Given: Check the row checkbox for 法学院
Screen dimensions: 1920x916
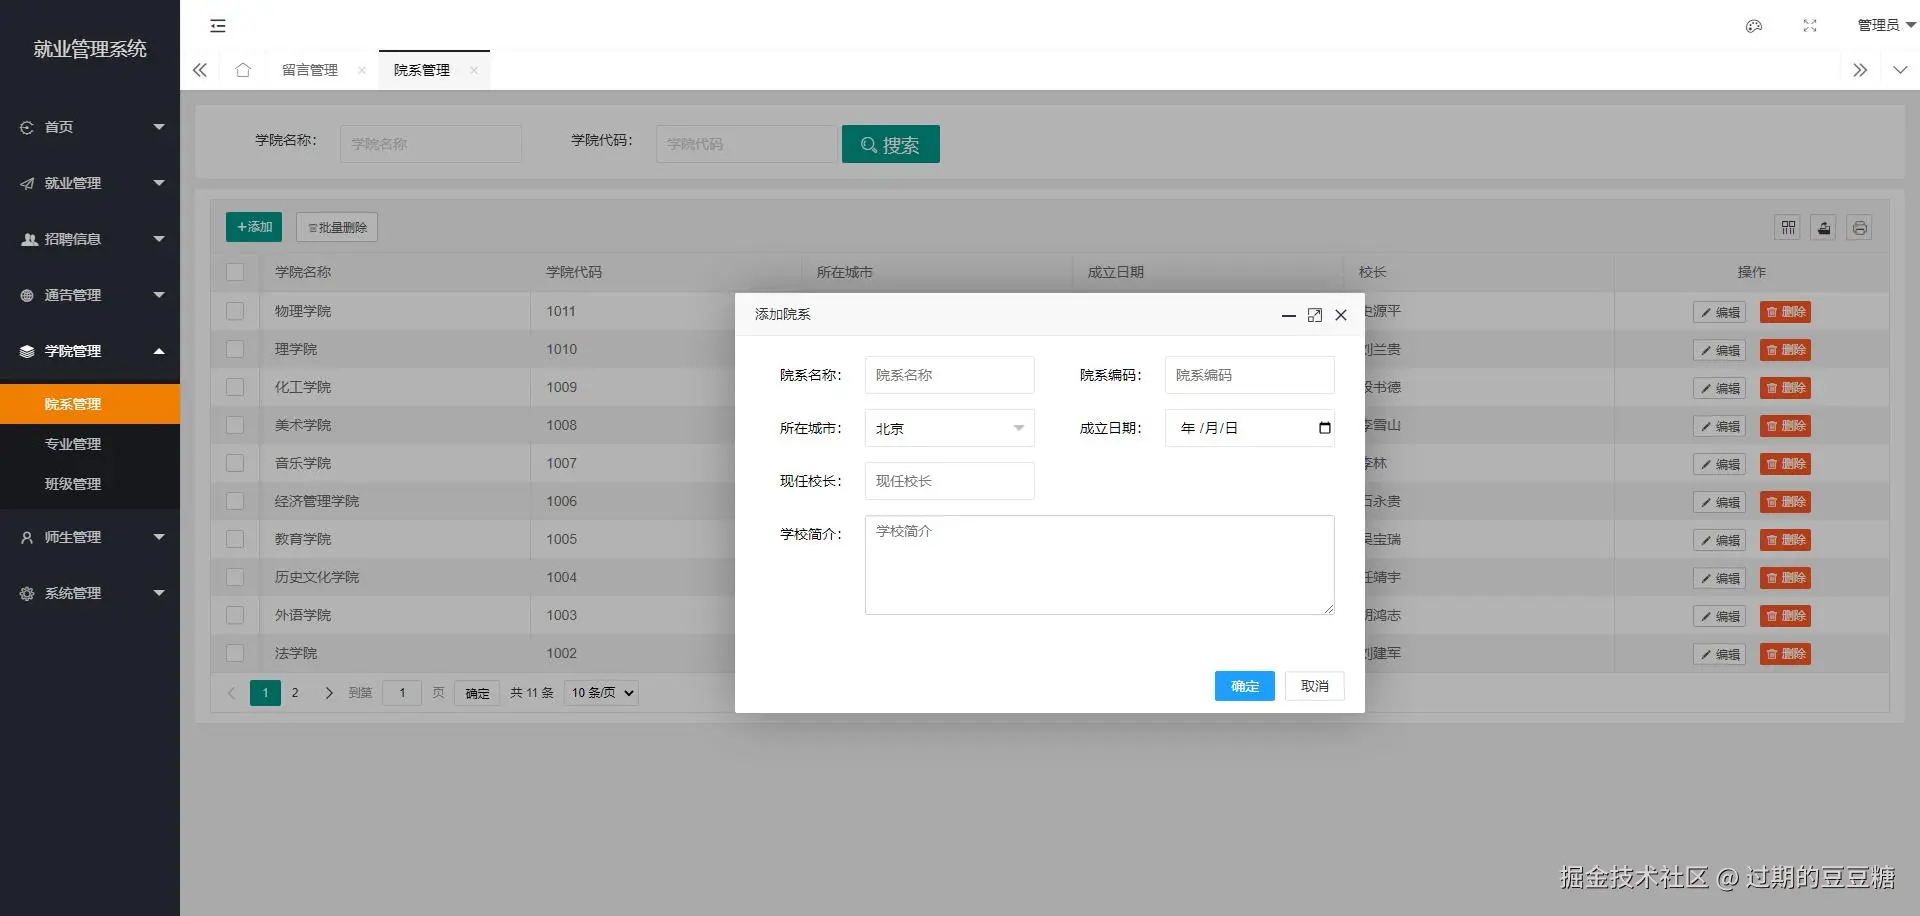Looking at the screenshot, I should click(x=235, y=653).
